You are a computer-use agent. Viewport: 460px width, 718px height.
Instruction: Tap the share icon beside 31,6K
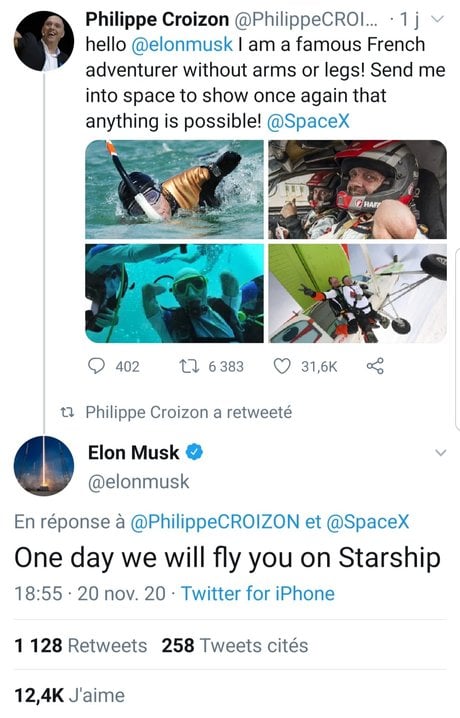pos(375,366)
